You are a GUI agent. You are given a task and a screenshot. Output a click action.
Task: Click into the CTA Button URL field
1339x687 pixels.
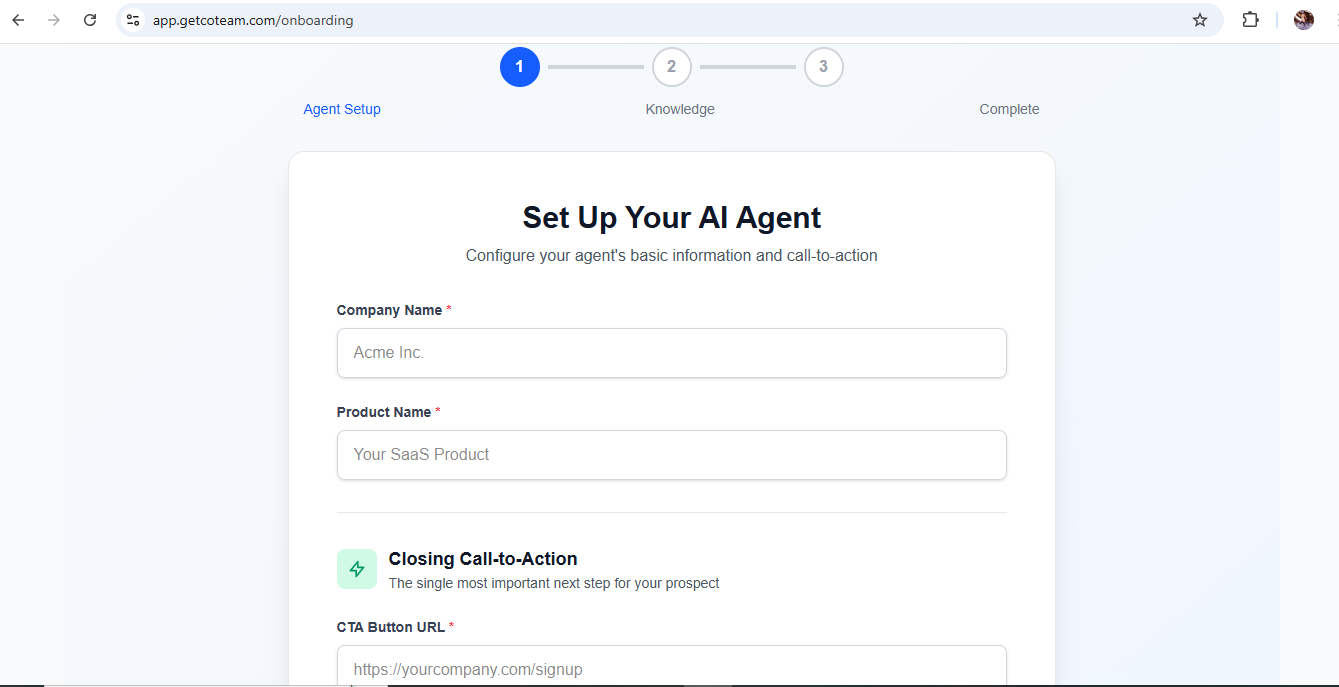[671, 668]
